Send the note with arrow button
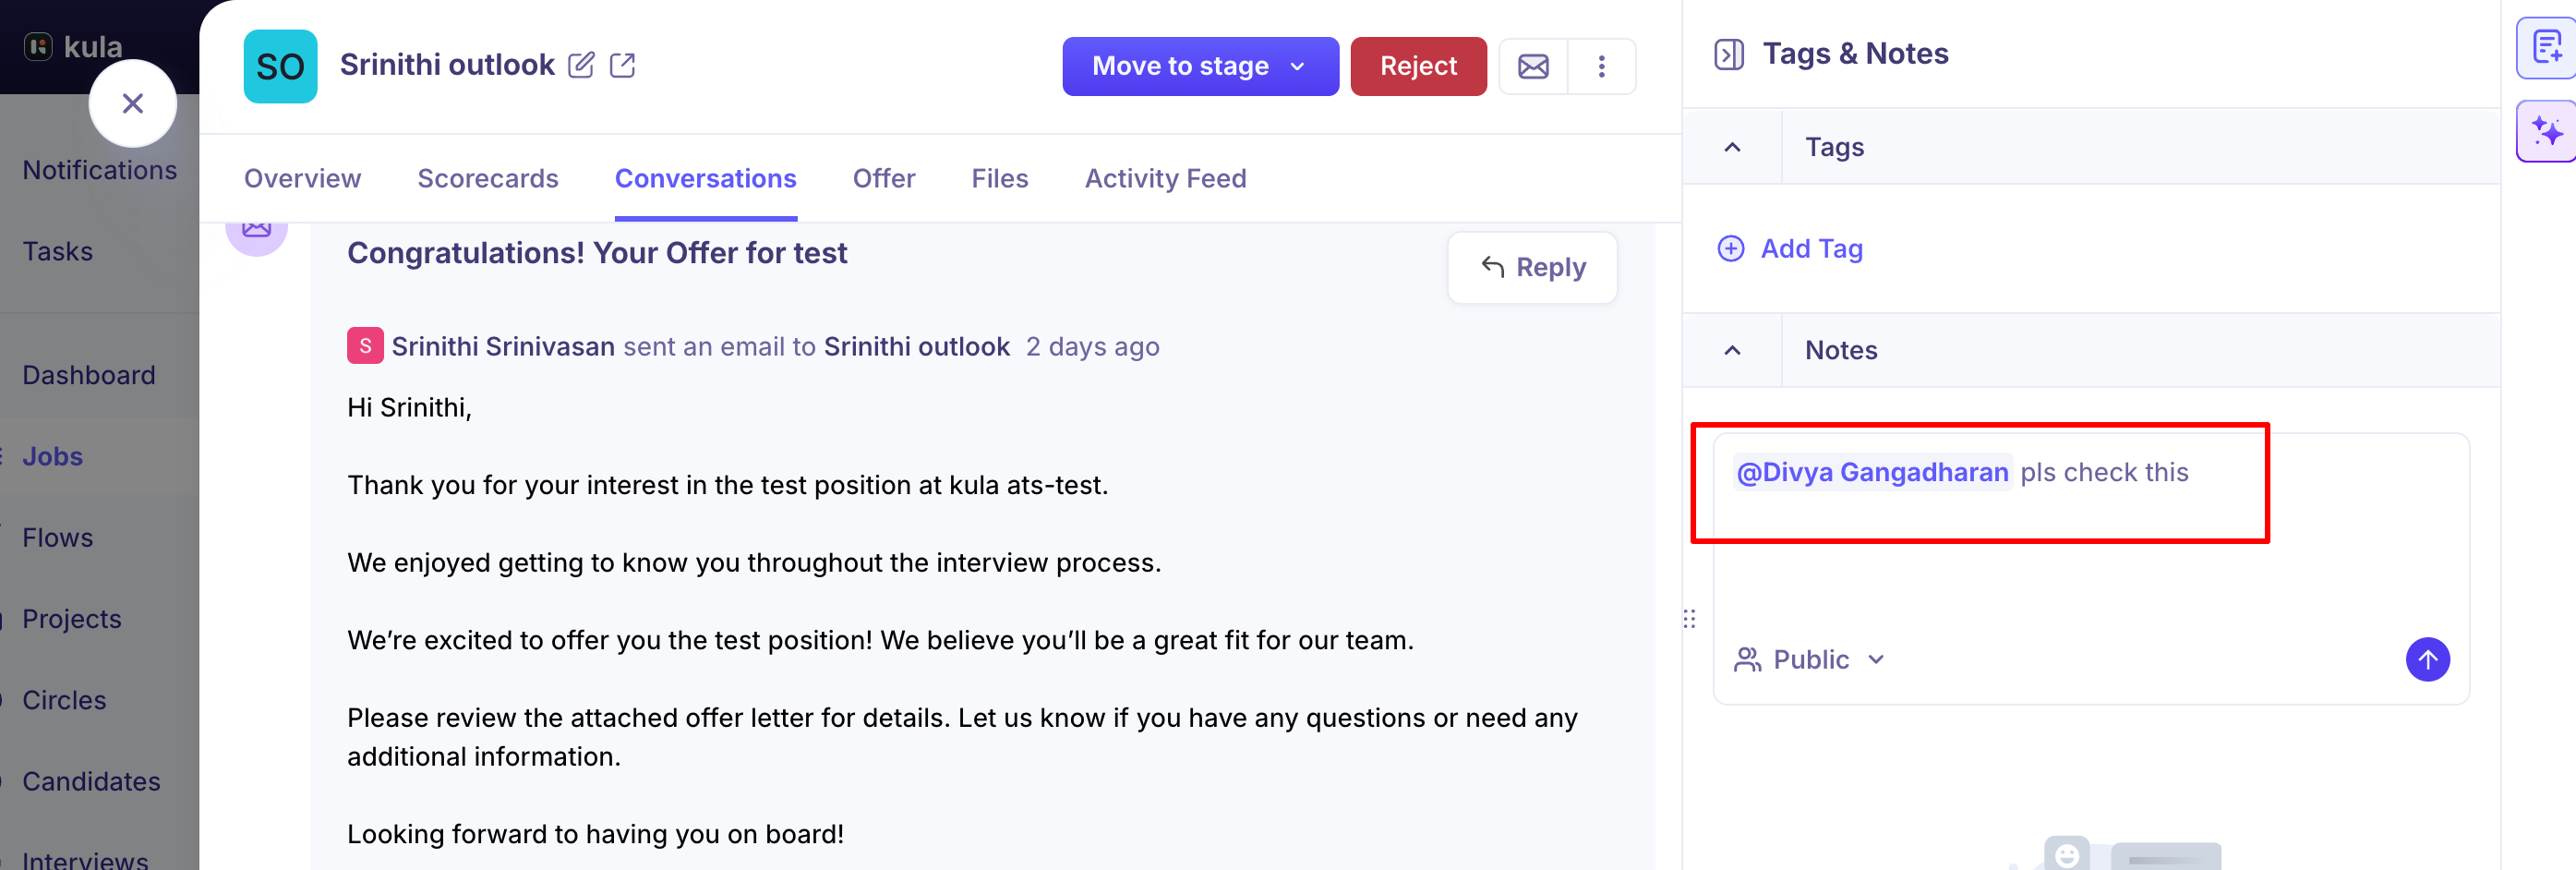 (2427, 659)
